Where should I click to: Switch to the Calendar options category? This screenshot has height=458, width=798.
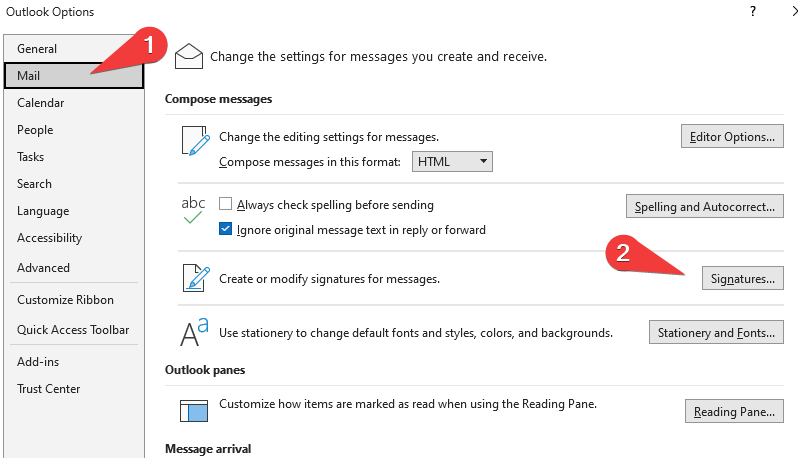pos(40,102)
